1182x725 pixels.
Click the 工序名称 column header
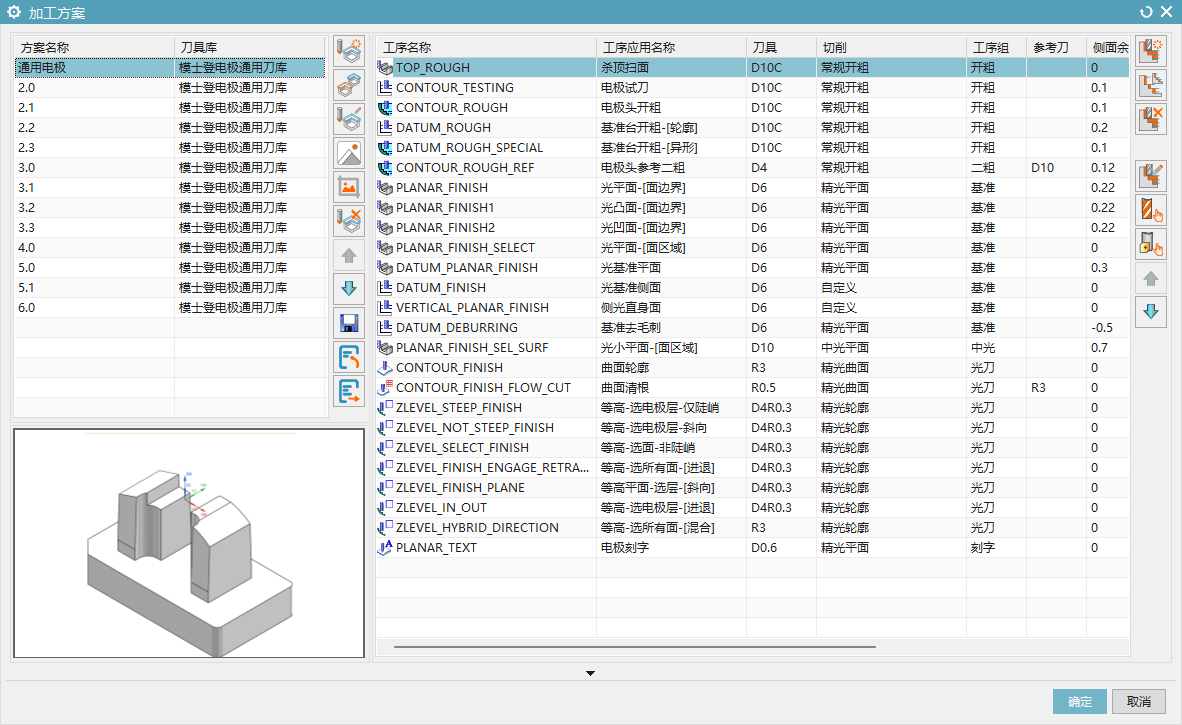pos(486,47)
